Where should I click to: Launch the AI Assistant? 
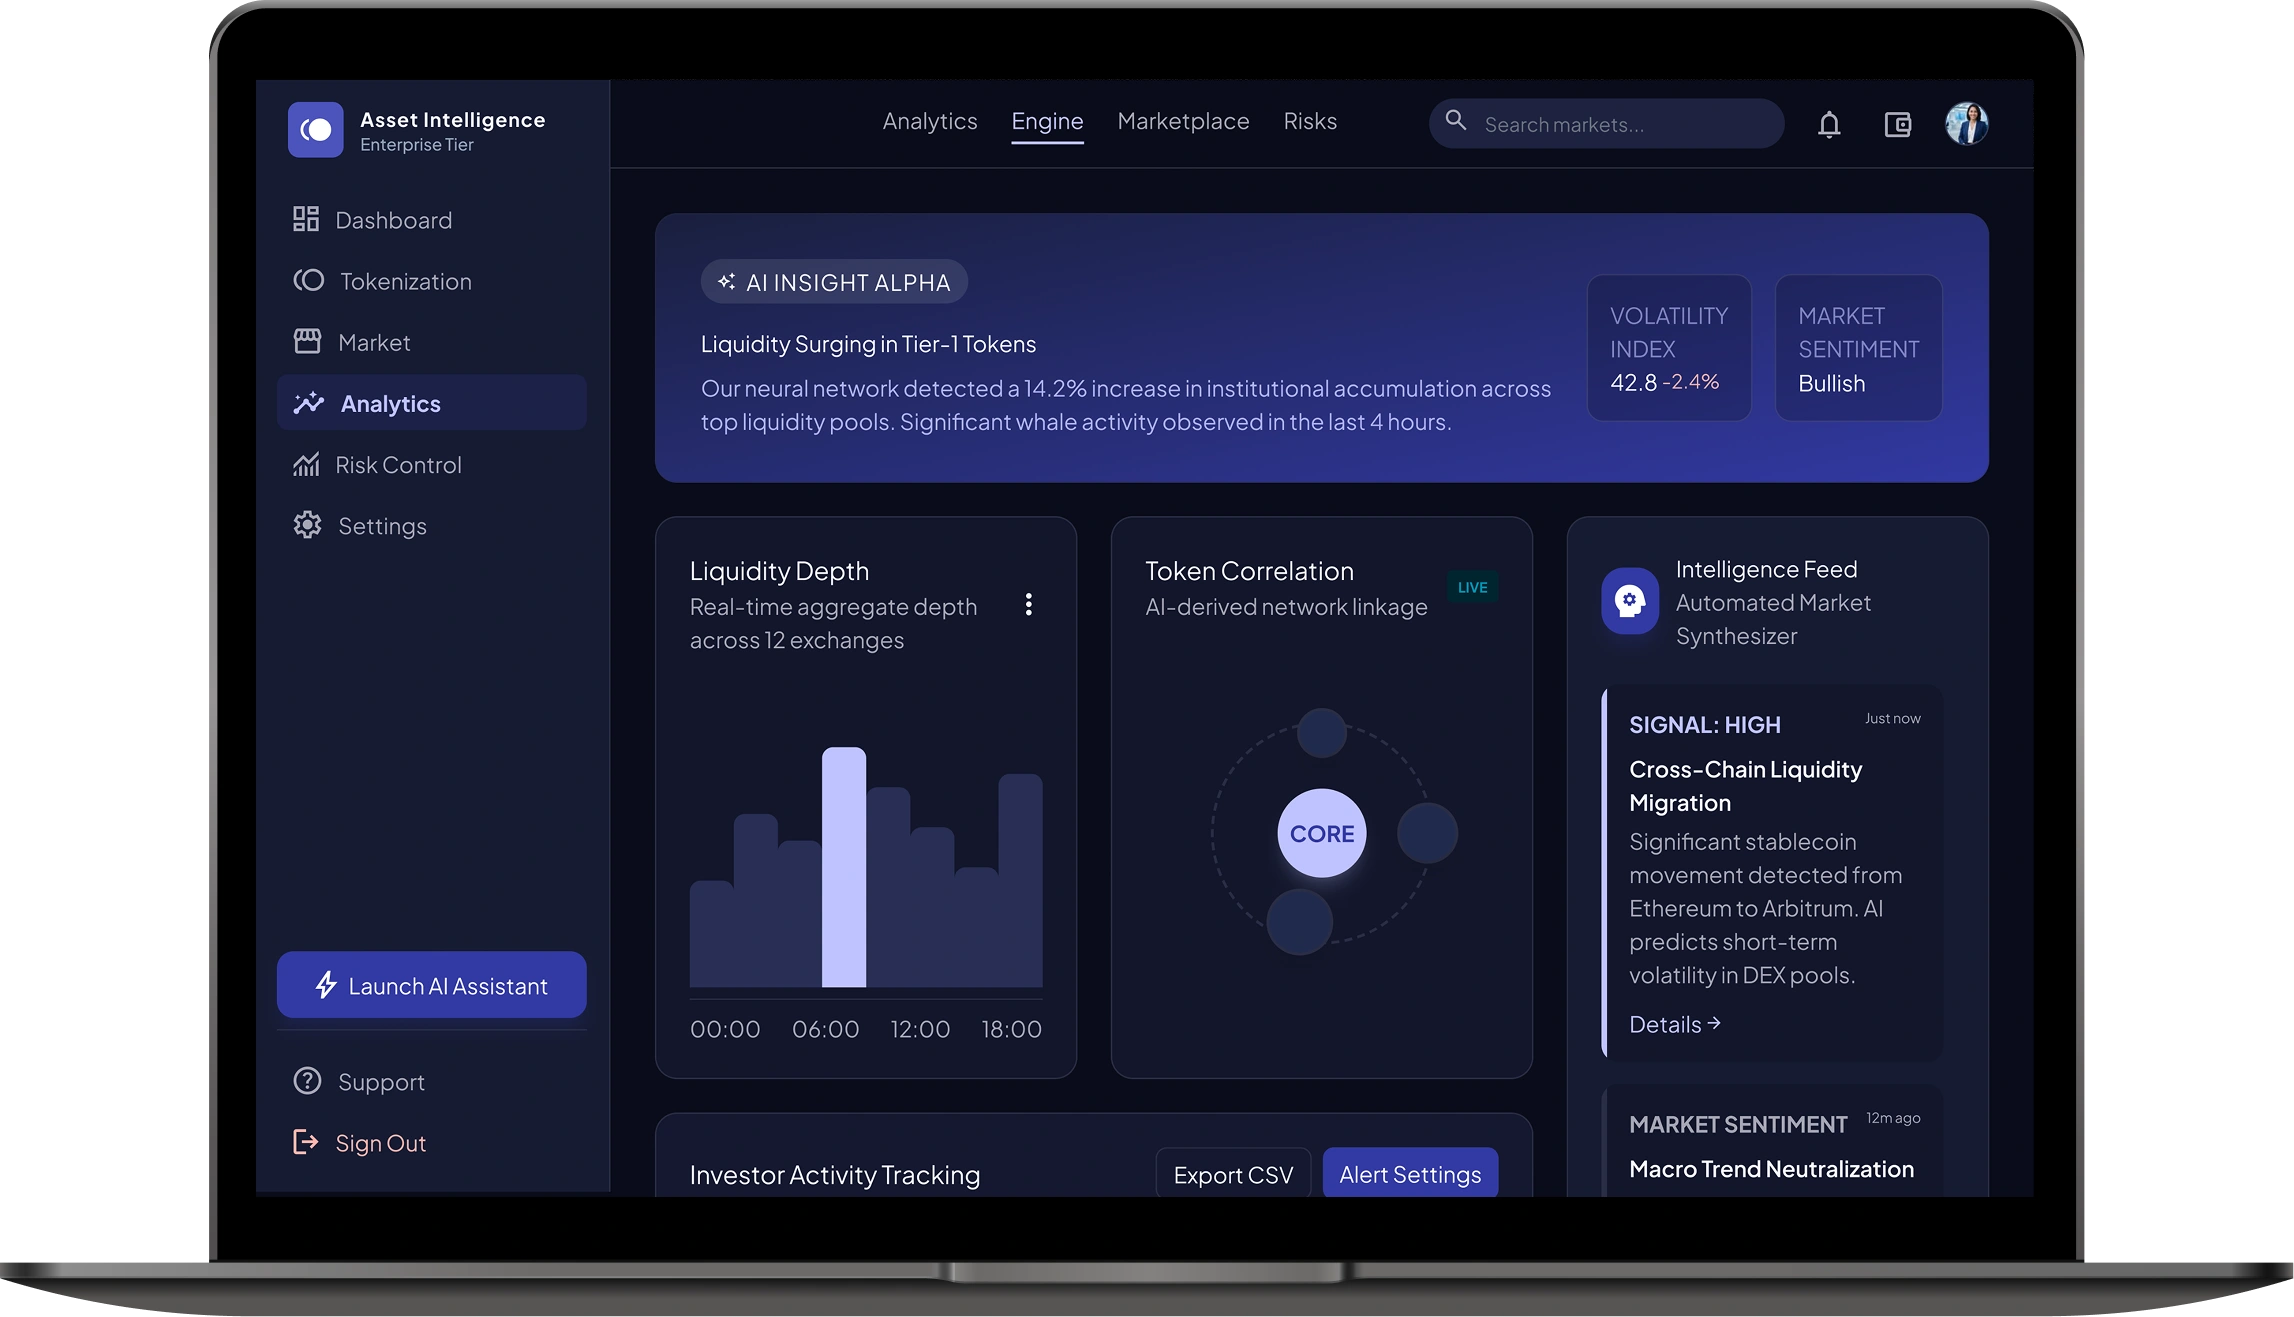click(x=431, y=986)
